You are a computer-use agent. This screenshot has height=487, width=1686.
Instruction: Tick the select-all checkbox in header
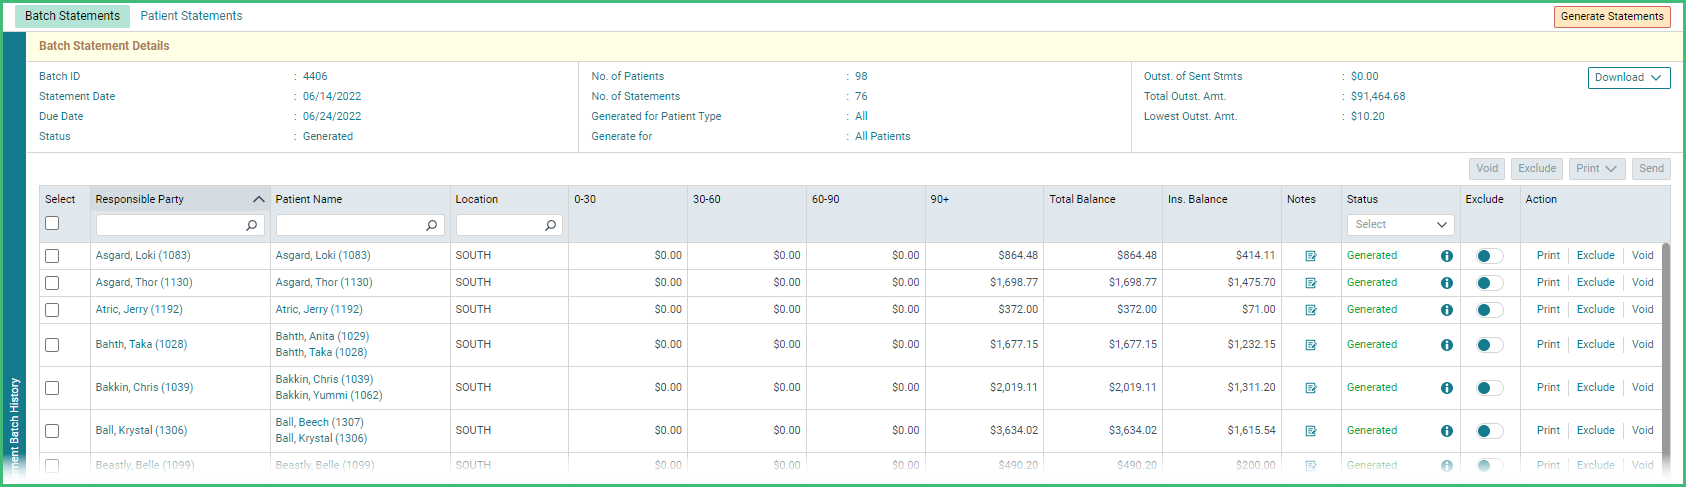(52, 223)
